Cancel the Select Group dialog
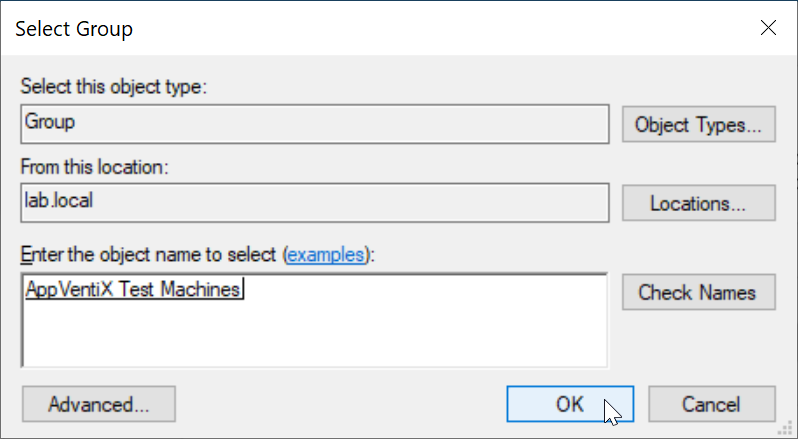This screenshot has height=439, width=798. 711,404
